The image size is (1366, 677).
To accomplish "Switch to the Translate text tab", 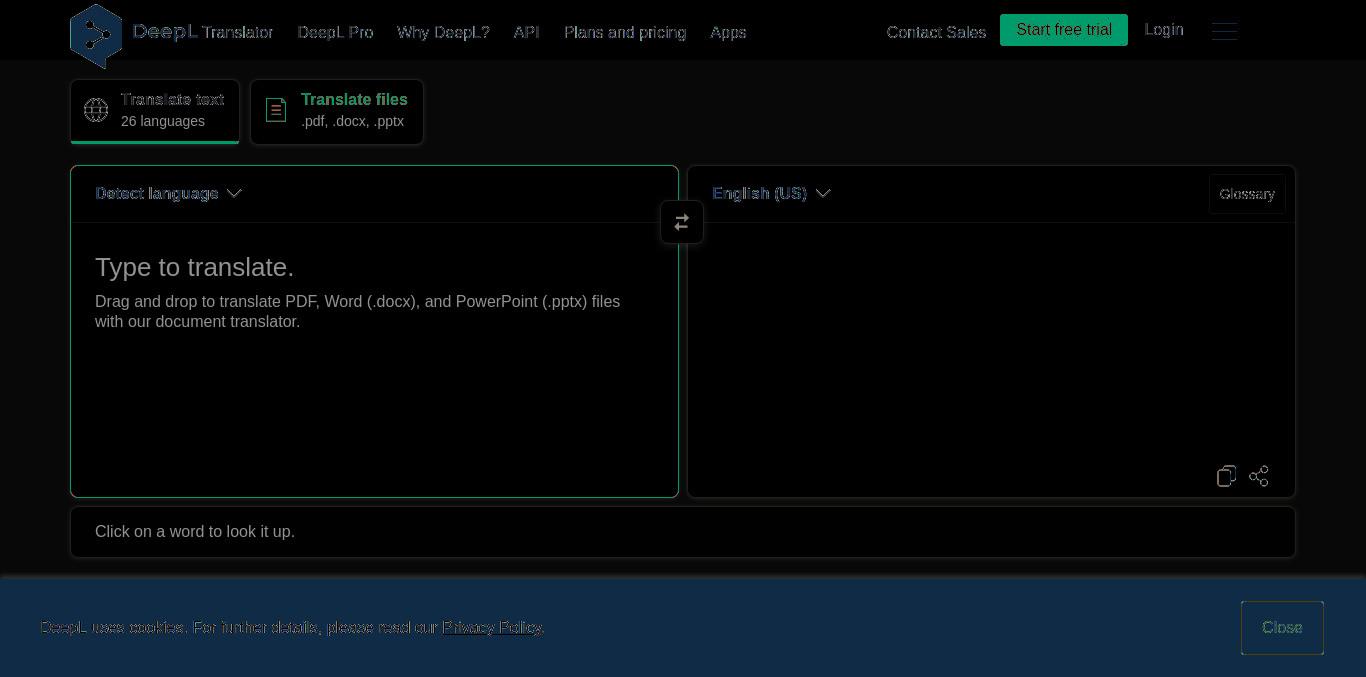I will pyautogui.click(x=155, y=111).
